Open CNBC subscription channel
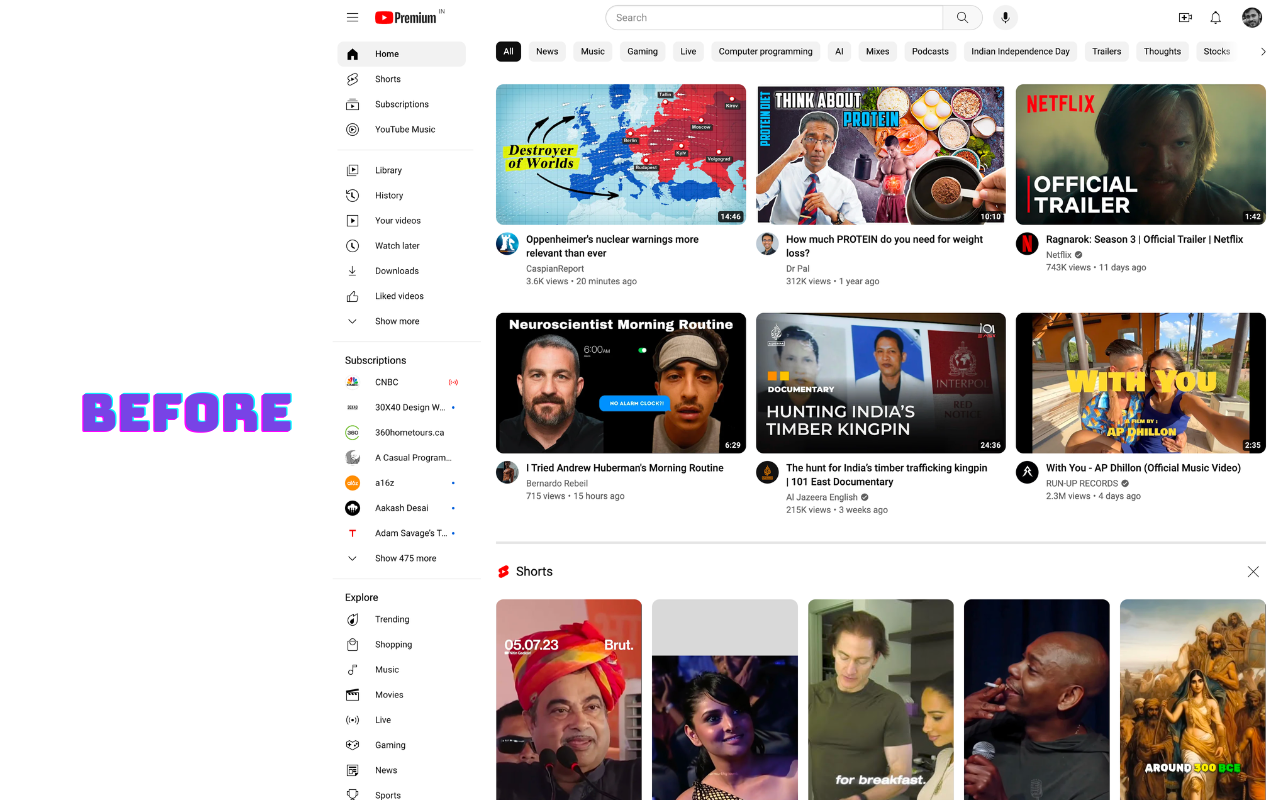The width and height of the screenshot is (1280, 800). [401, 382]
